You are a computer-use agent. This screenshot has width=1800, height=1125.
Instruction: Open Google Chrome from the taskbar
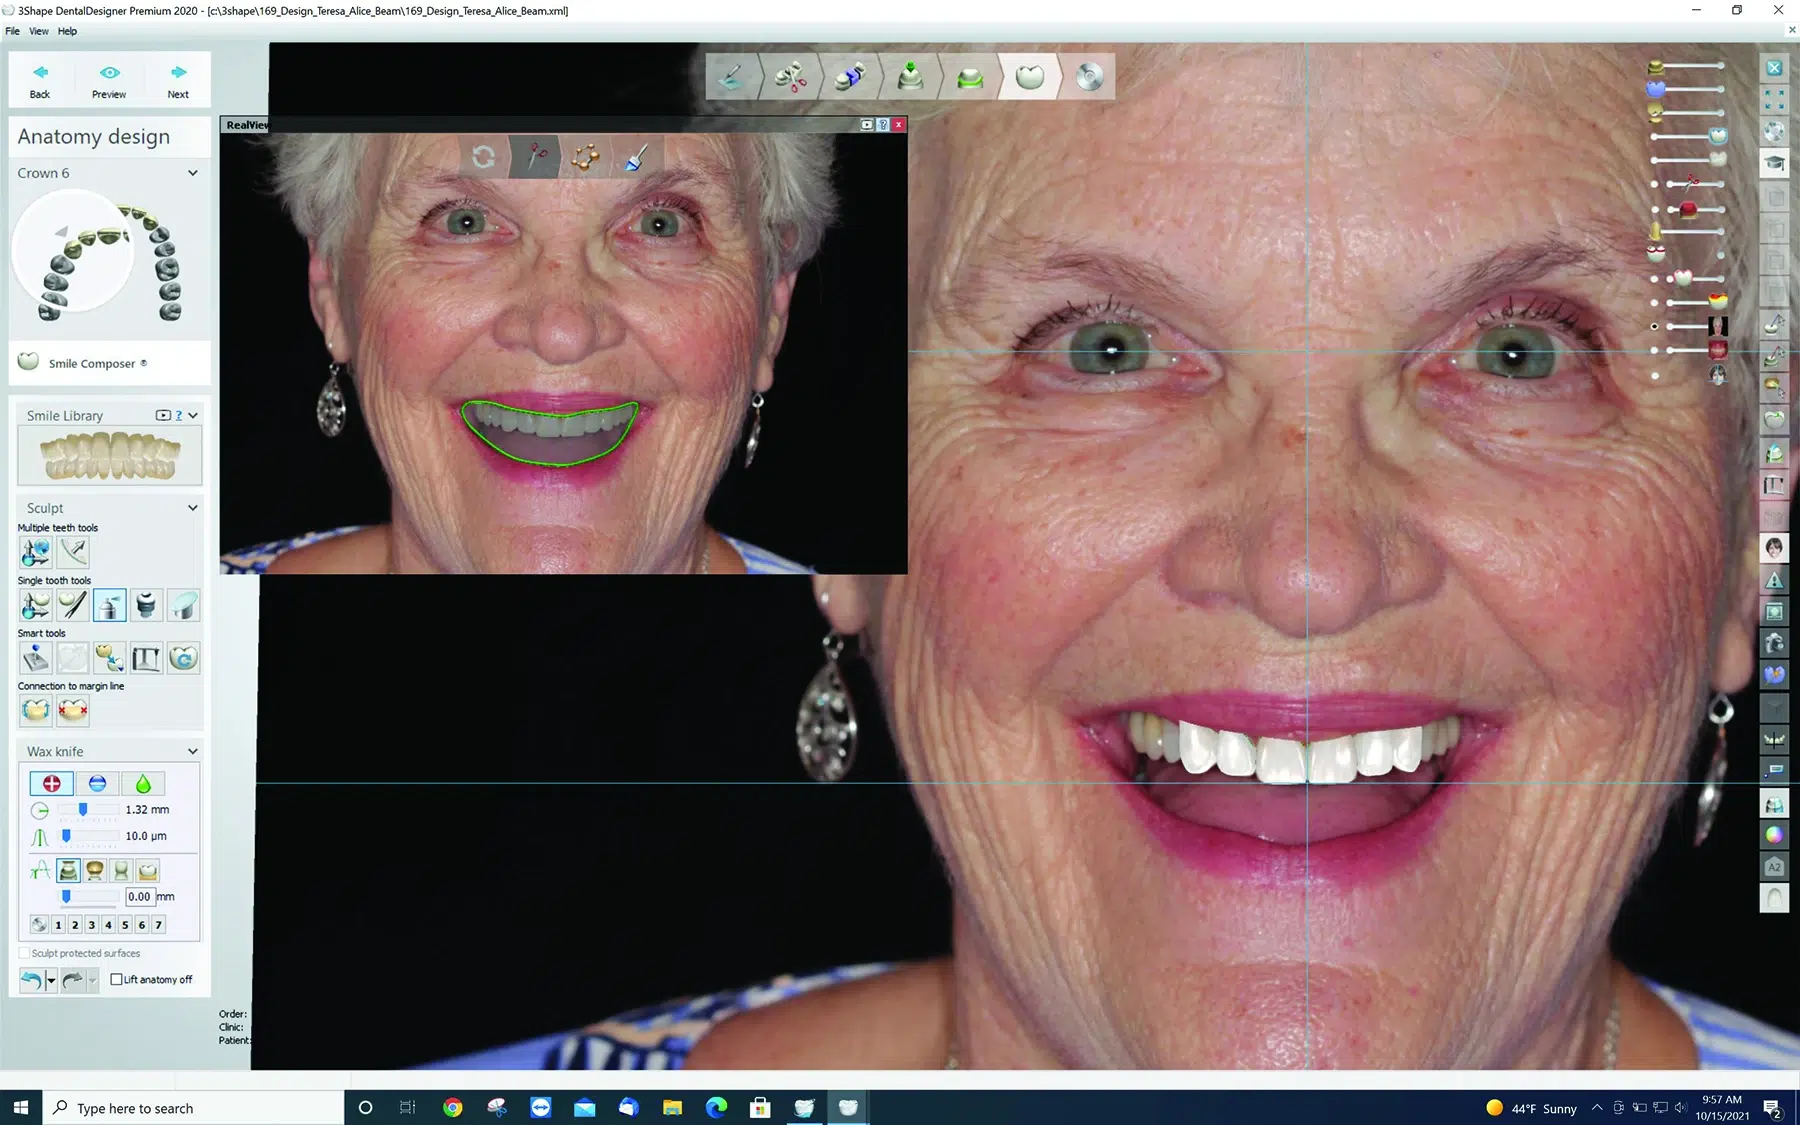click(x=453, y=1107)
